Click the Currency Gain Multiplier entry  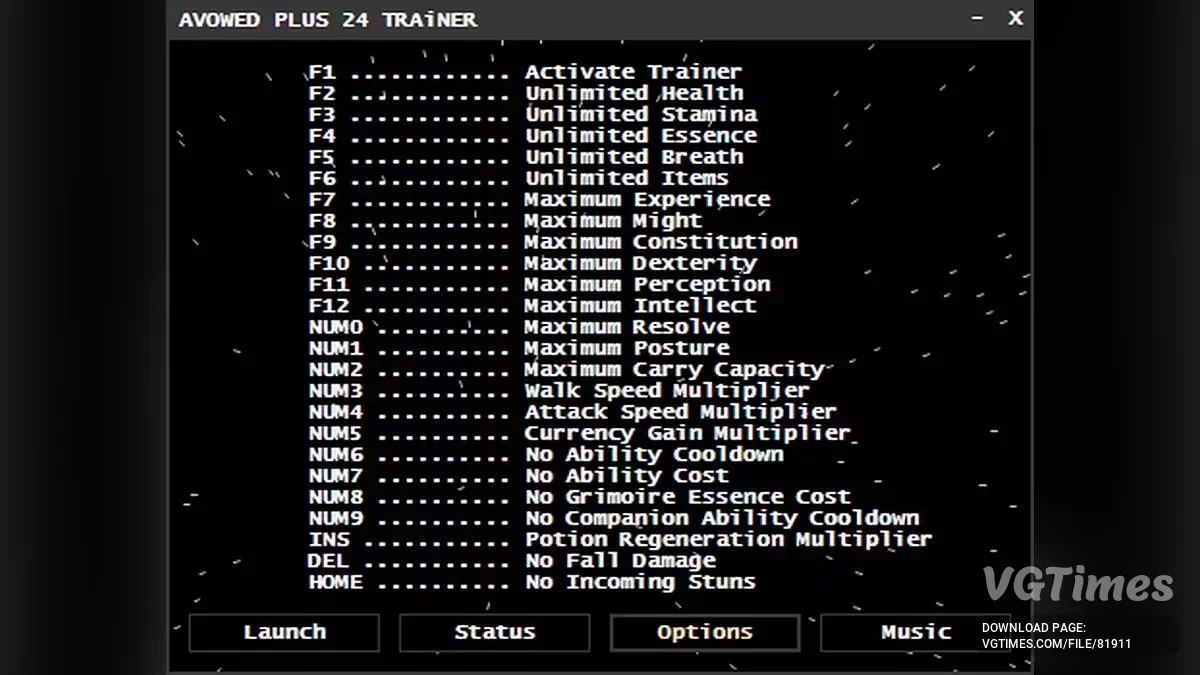[x=687, y=433]
